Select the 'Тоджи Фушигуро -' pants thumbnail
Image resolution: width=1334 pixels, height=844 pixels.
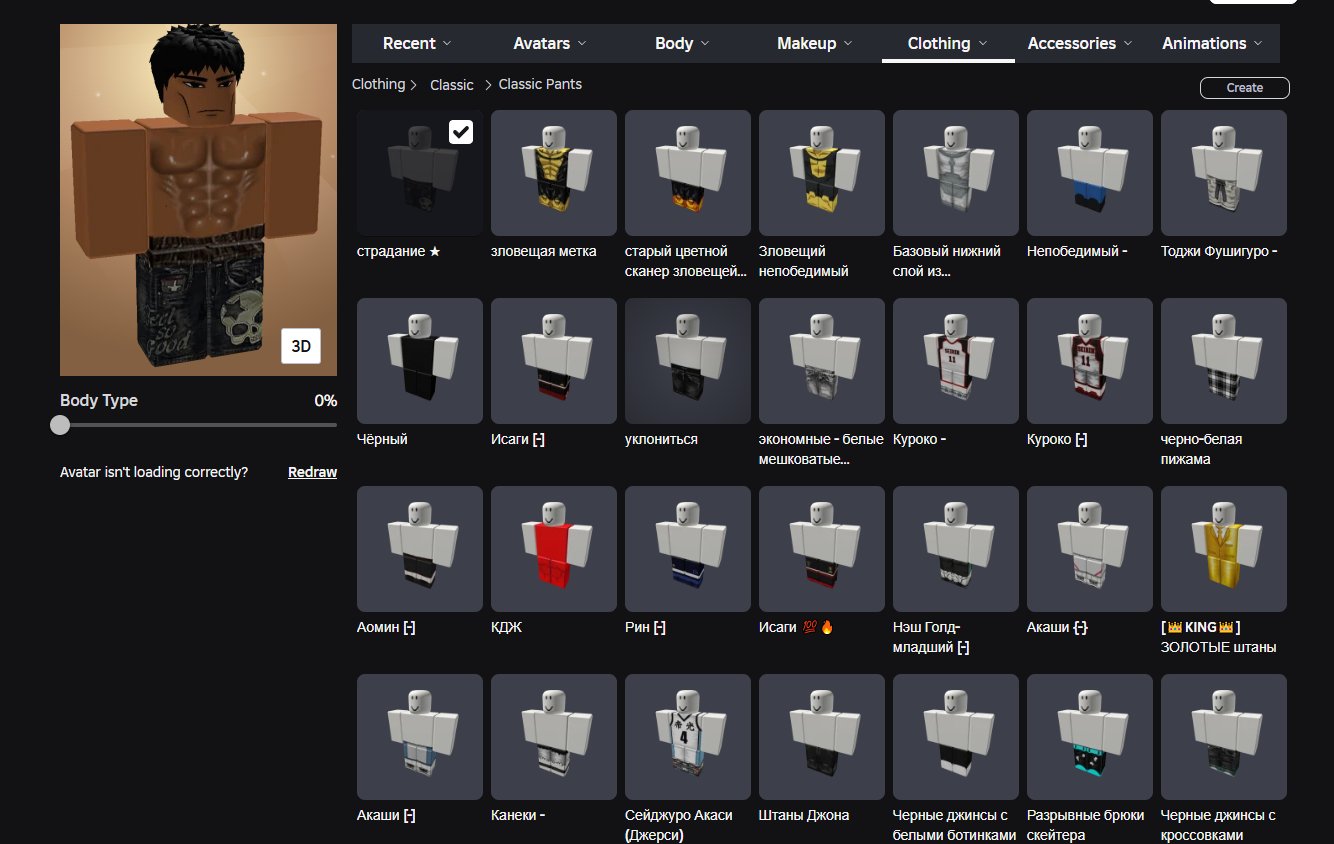pyautogui.click(x=1224, y=173)
